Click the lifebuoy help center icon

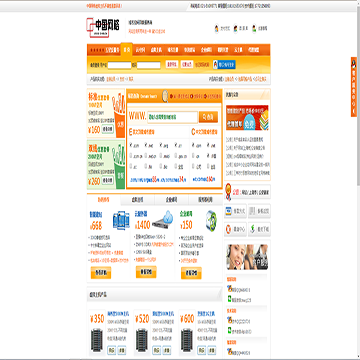(229, 229)
